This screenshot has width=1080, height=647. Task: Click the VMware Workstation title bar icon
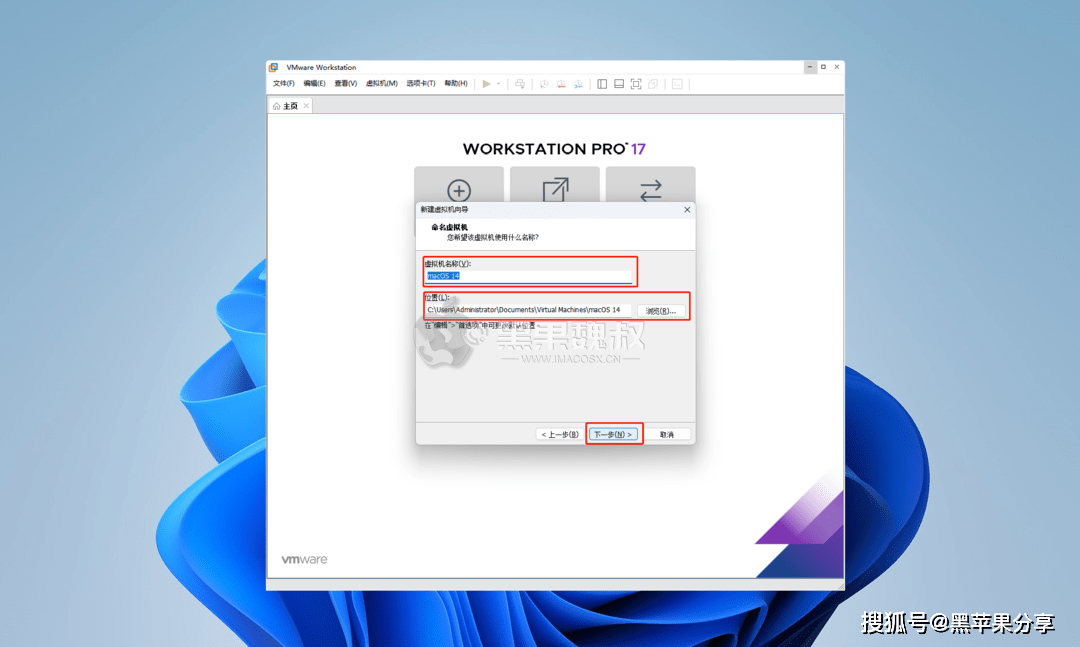(x=274, y=68)
